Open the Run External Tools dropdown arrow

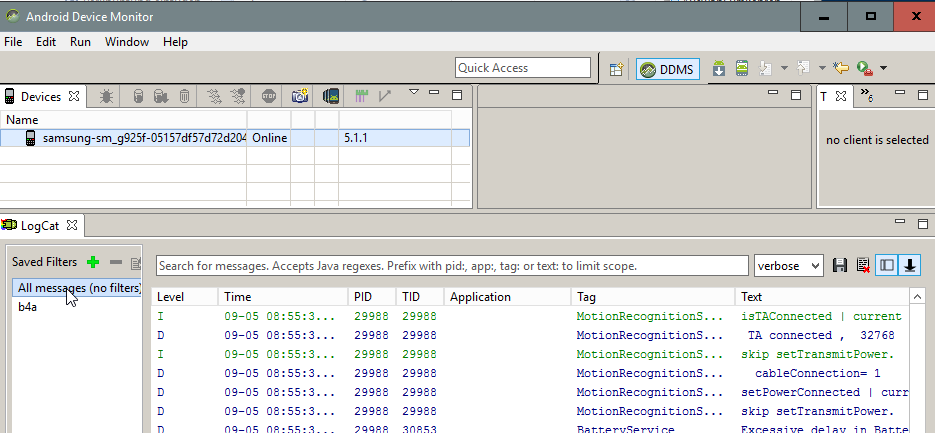click(883, 69)
